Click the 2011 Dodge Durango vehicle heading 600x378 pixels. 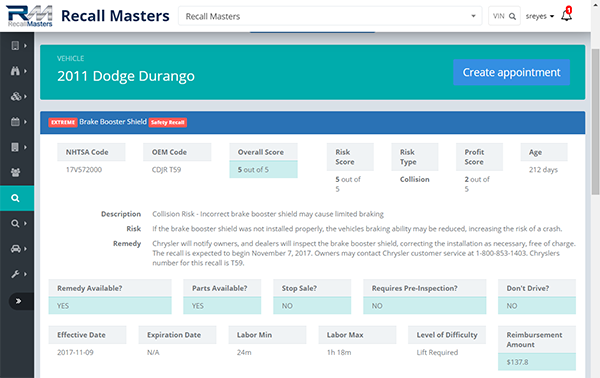coord(126,76)
